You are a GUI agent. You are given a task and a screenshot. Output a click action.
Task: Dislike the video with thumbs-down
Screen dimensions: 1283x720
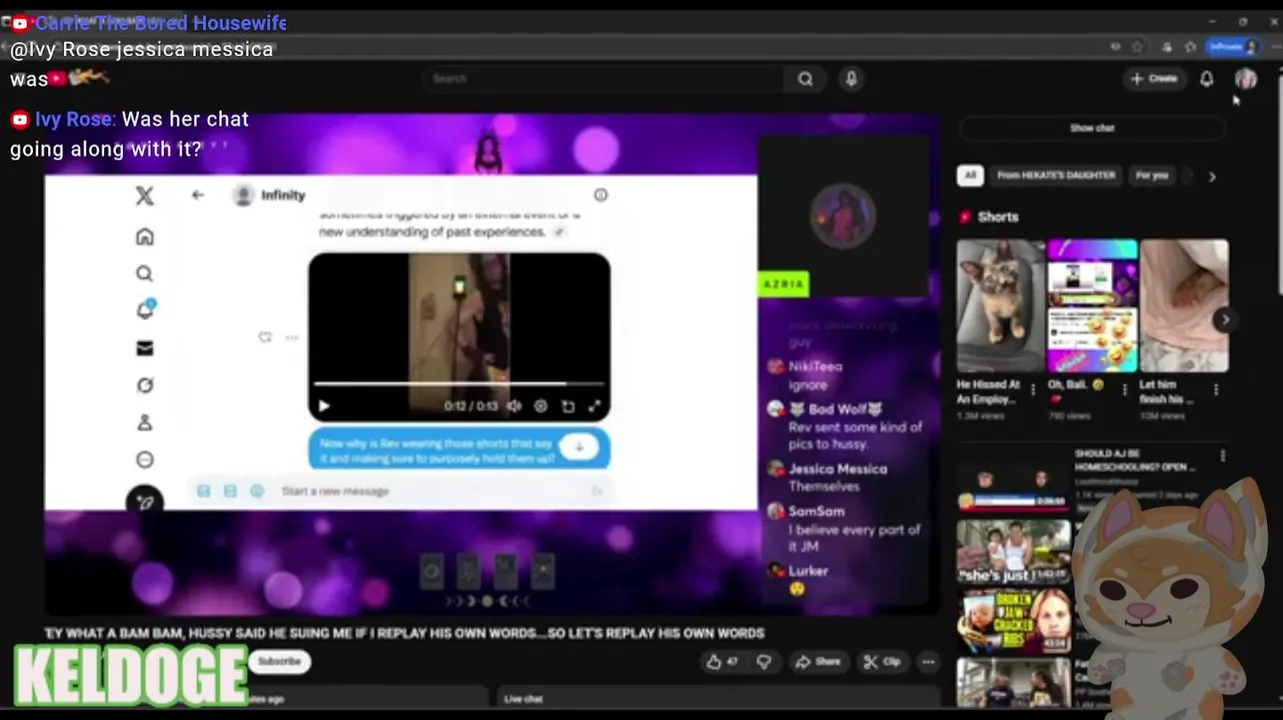764,662
